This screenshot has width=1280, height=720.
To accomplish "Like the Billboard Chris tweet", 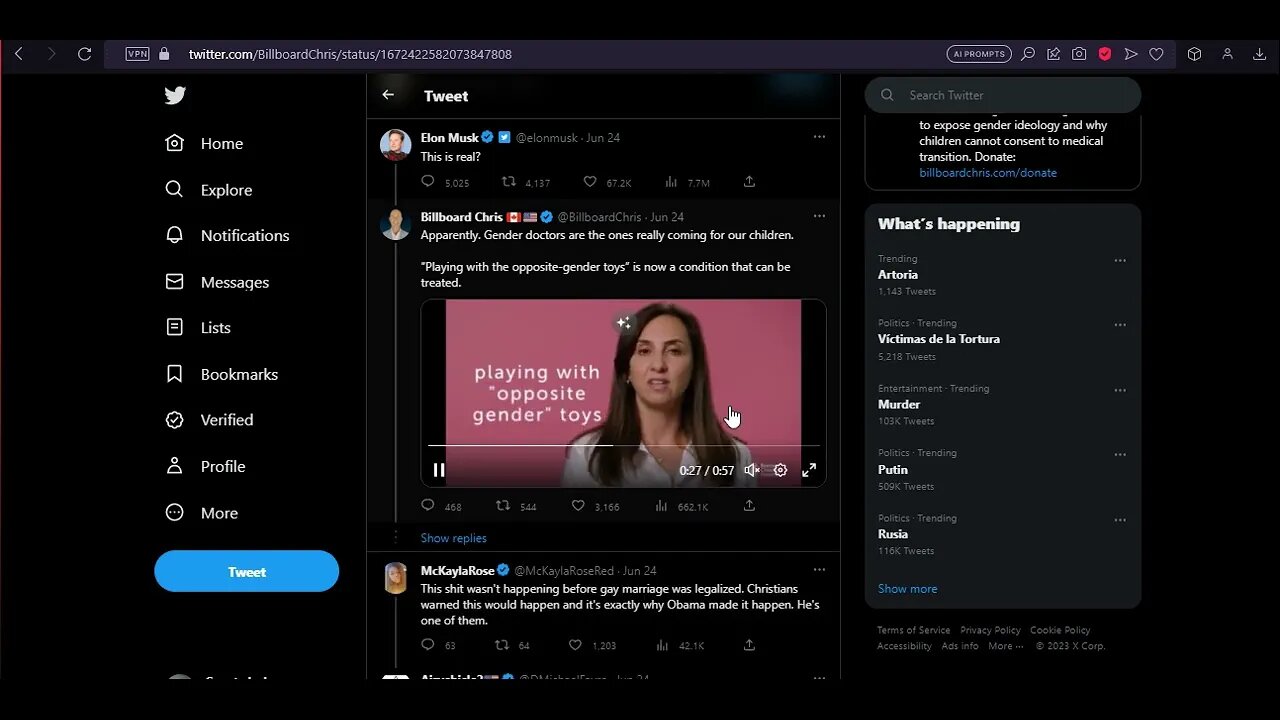I will [578, 506].
